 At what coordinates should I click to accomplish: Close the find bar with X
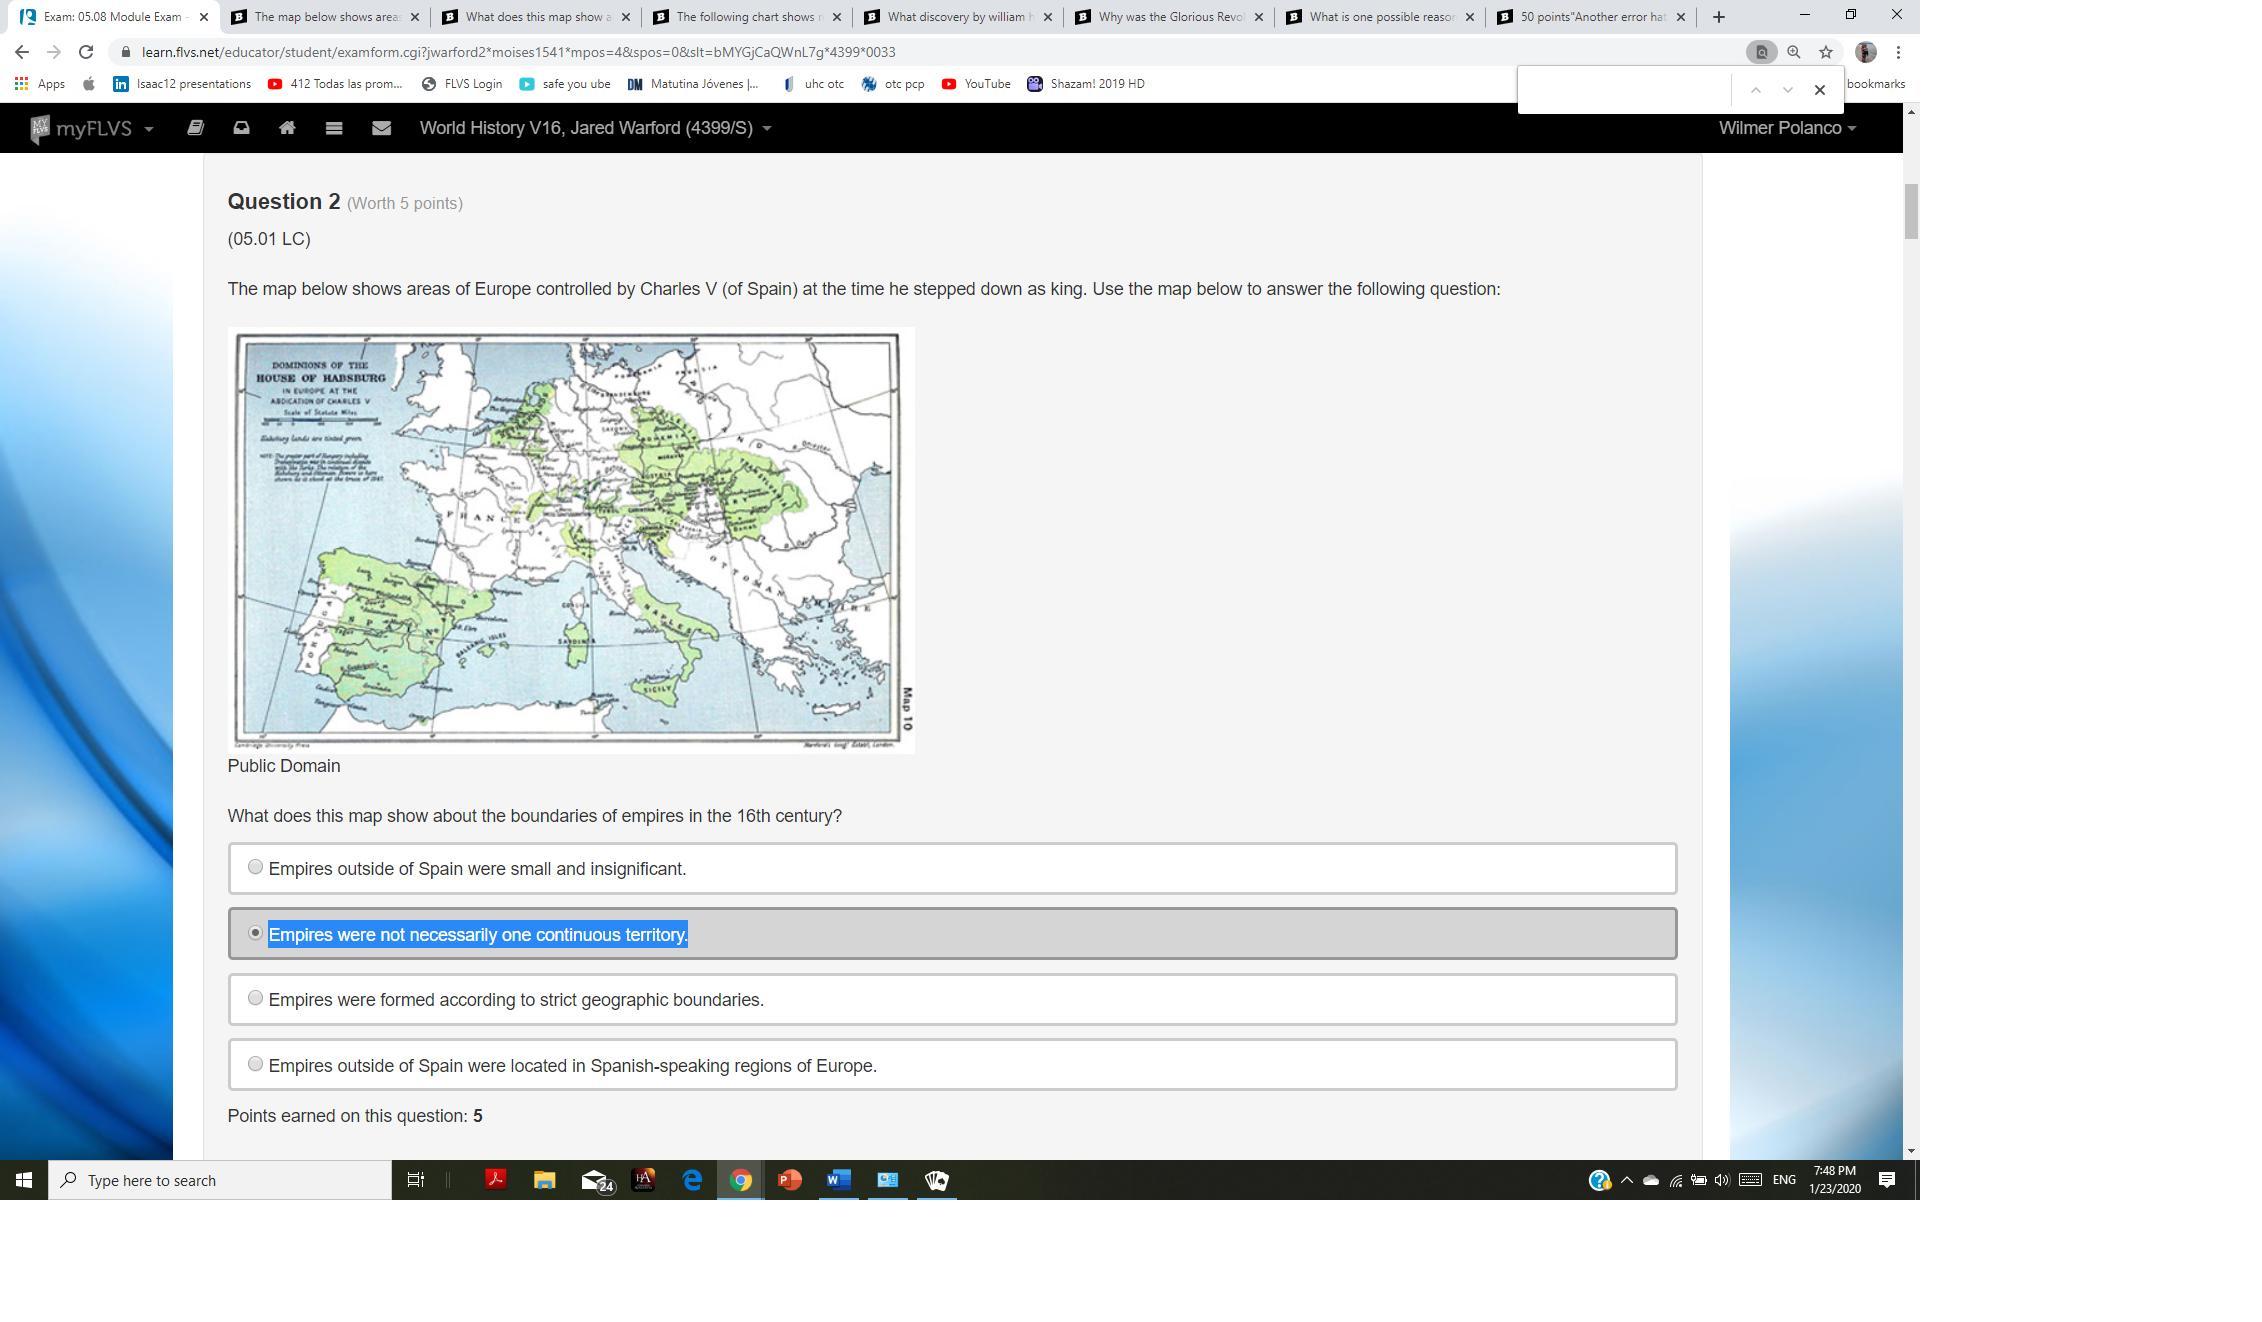pos(1820,90)
